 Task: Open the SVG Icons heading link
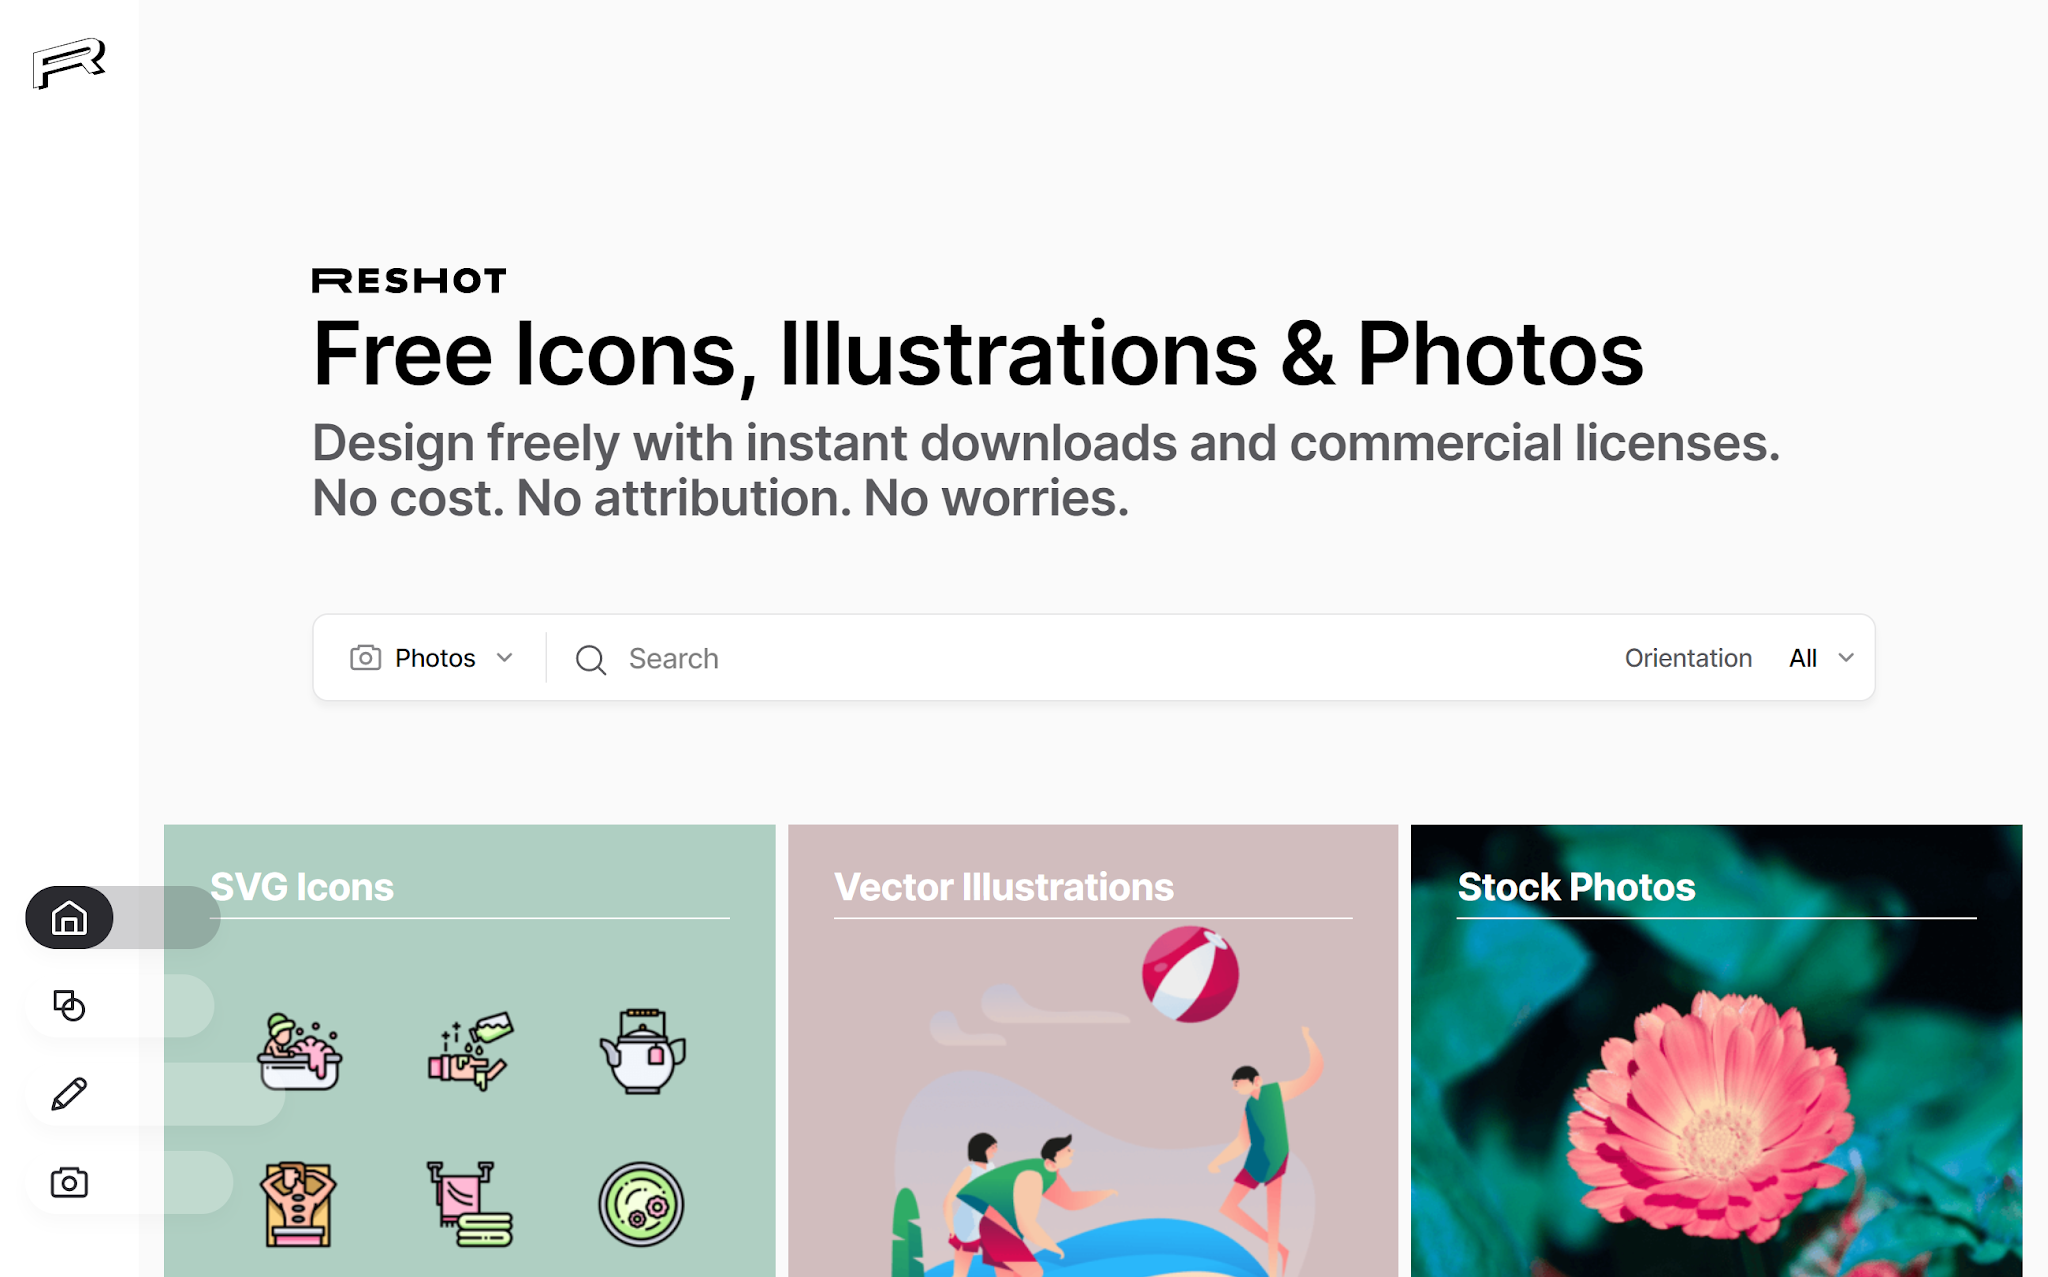302,887
